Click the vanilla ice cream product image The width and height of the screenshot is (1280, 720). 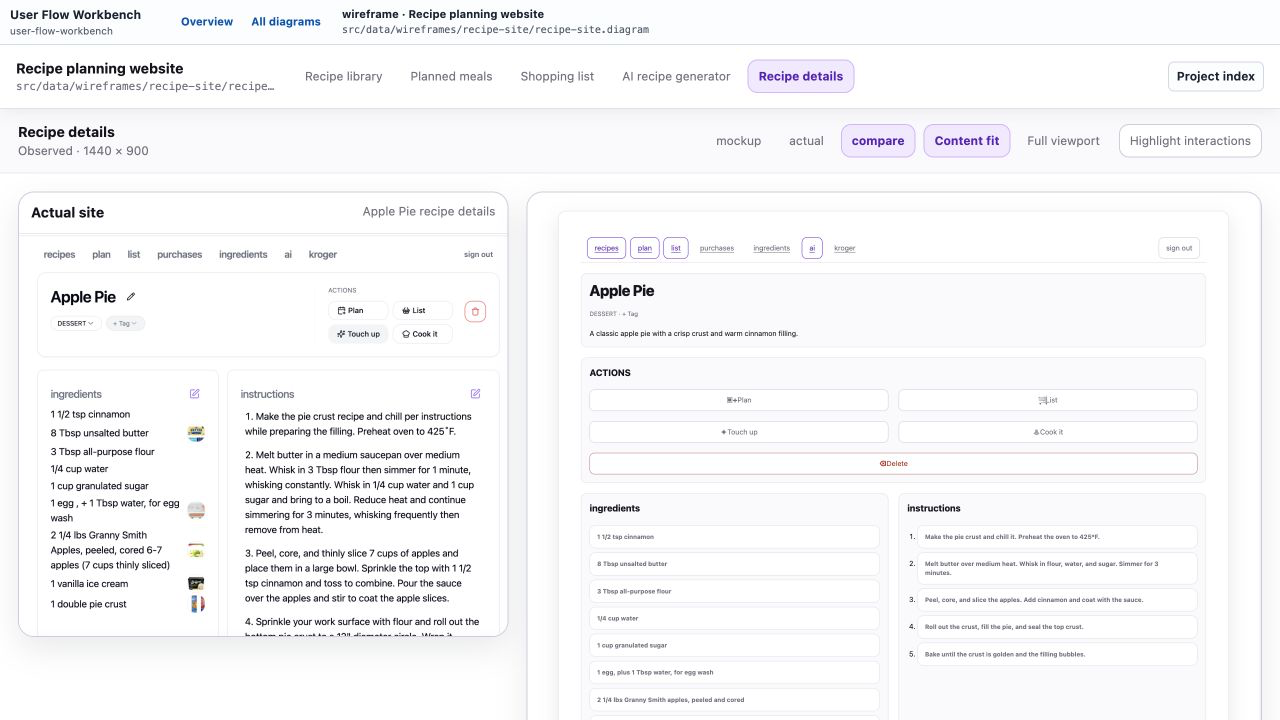(196, 583)
